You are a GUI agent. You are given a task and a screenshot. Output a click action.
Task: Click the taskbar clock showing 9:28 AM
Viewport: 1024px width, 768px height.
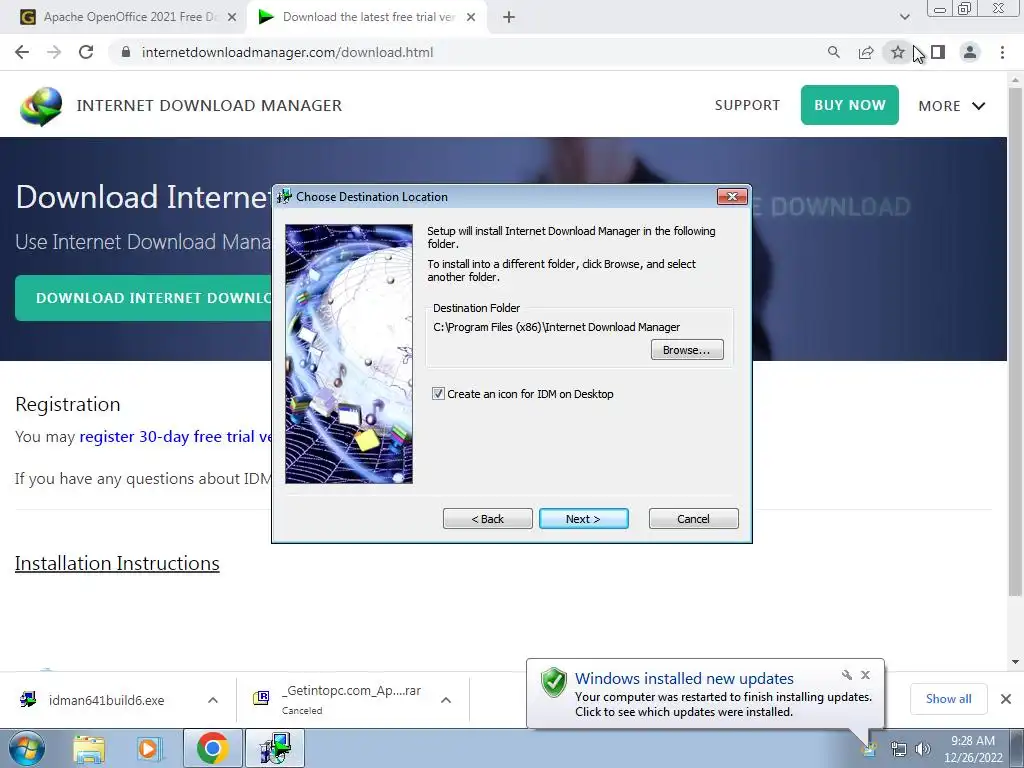pyautogui.click(x=972, y=749)
